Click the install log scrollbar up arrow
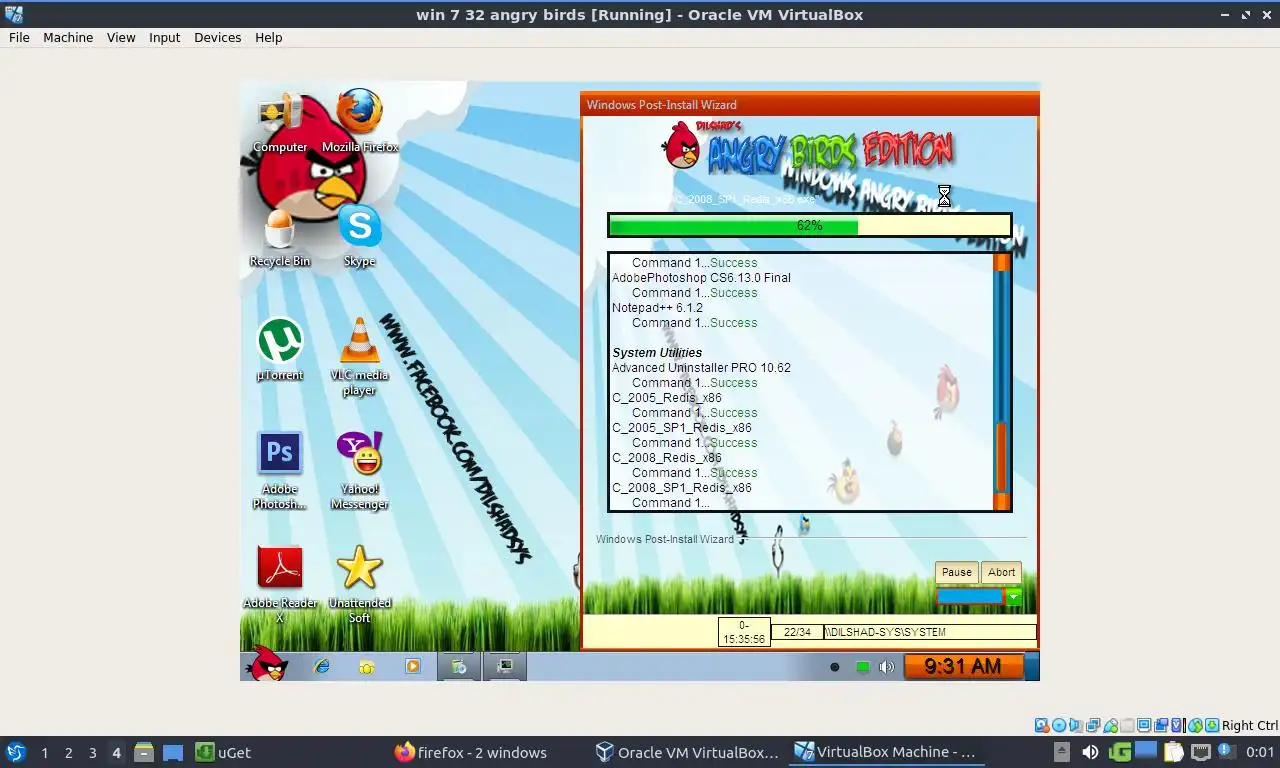Image resolution: width=1280 pixels, height=768 pixels. 1001,263
